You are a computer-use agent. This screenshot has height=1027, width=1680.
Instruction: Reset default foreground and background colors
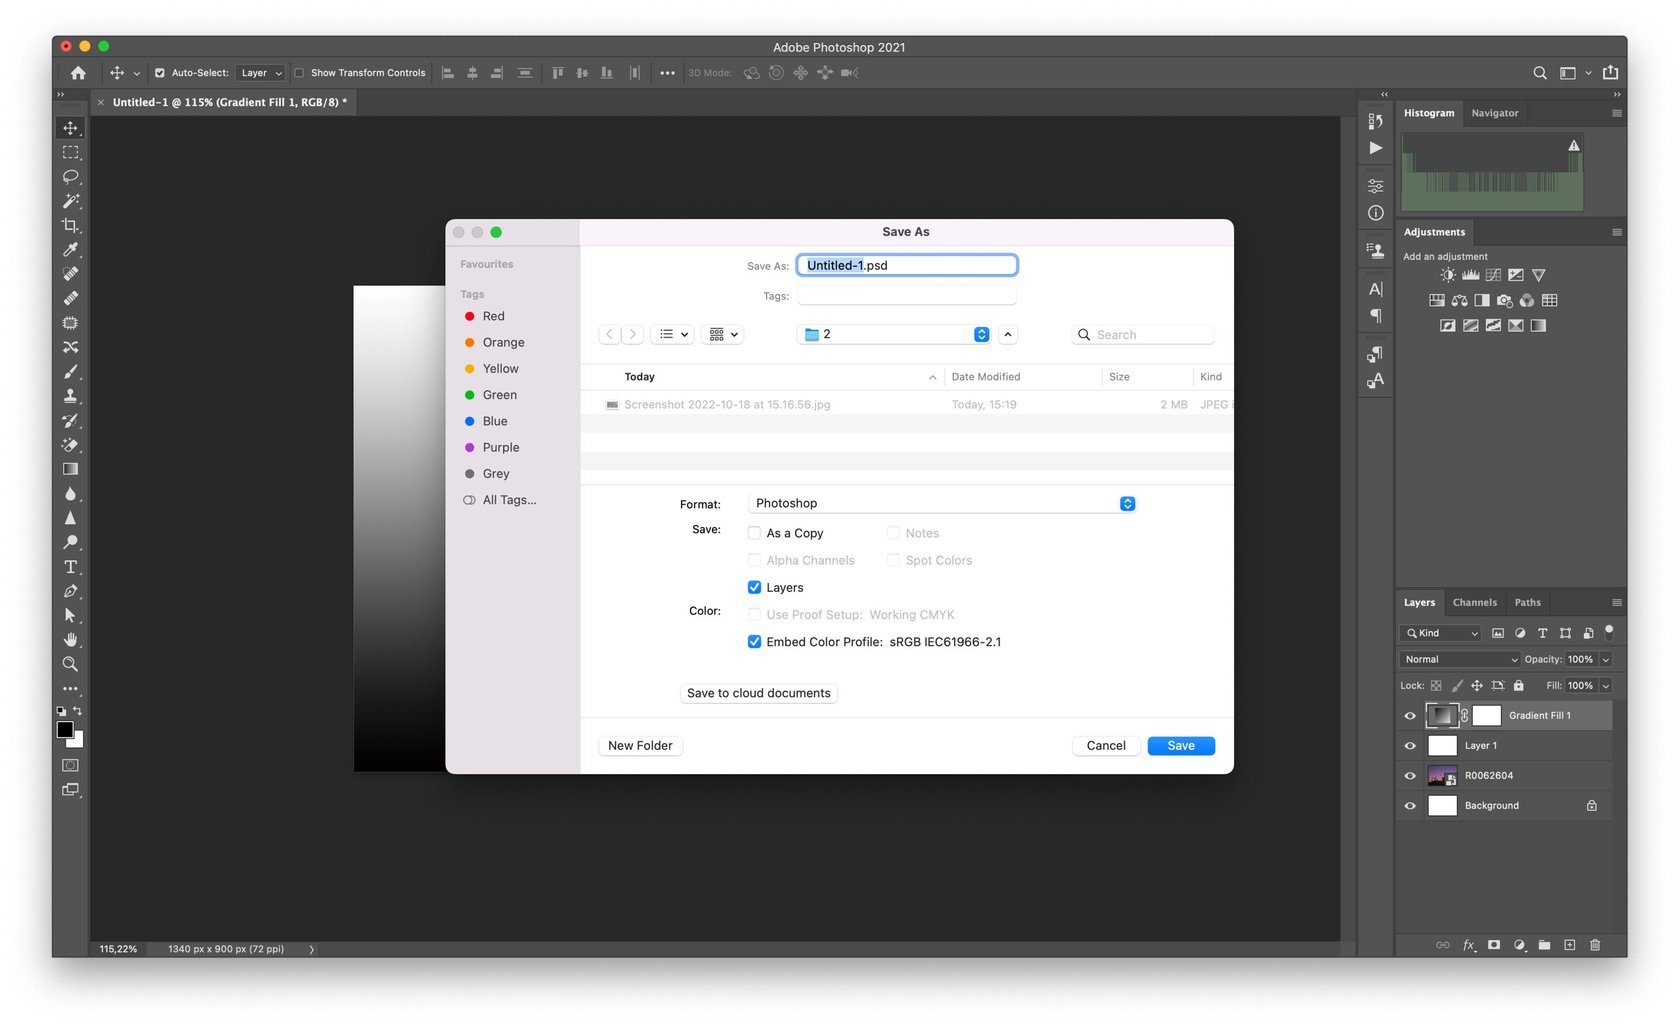click(x=61, y=711)
